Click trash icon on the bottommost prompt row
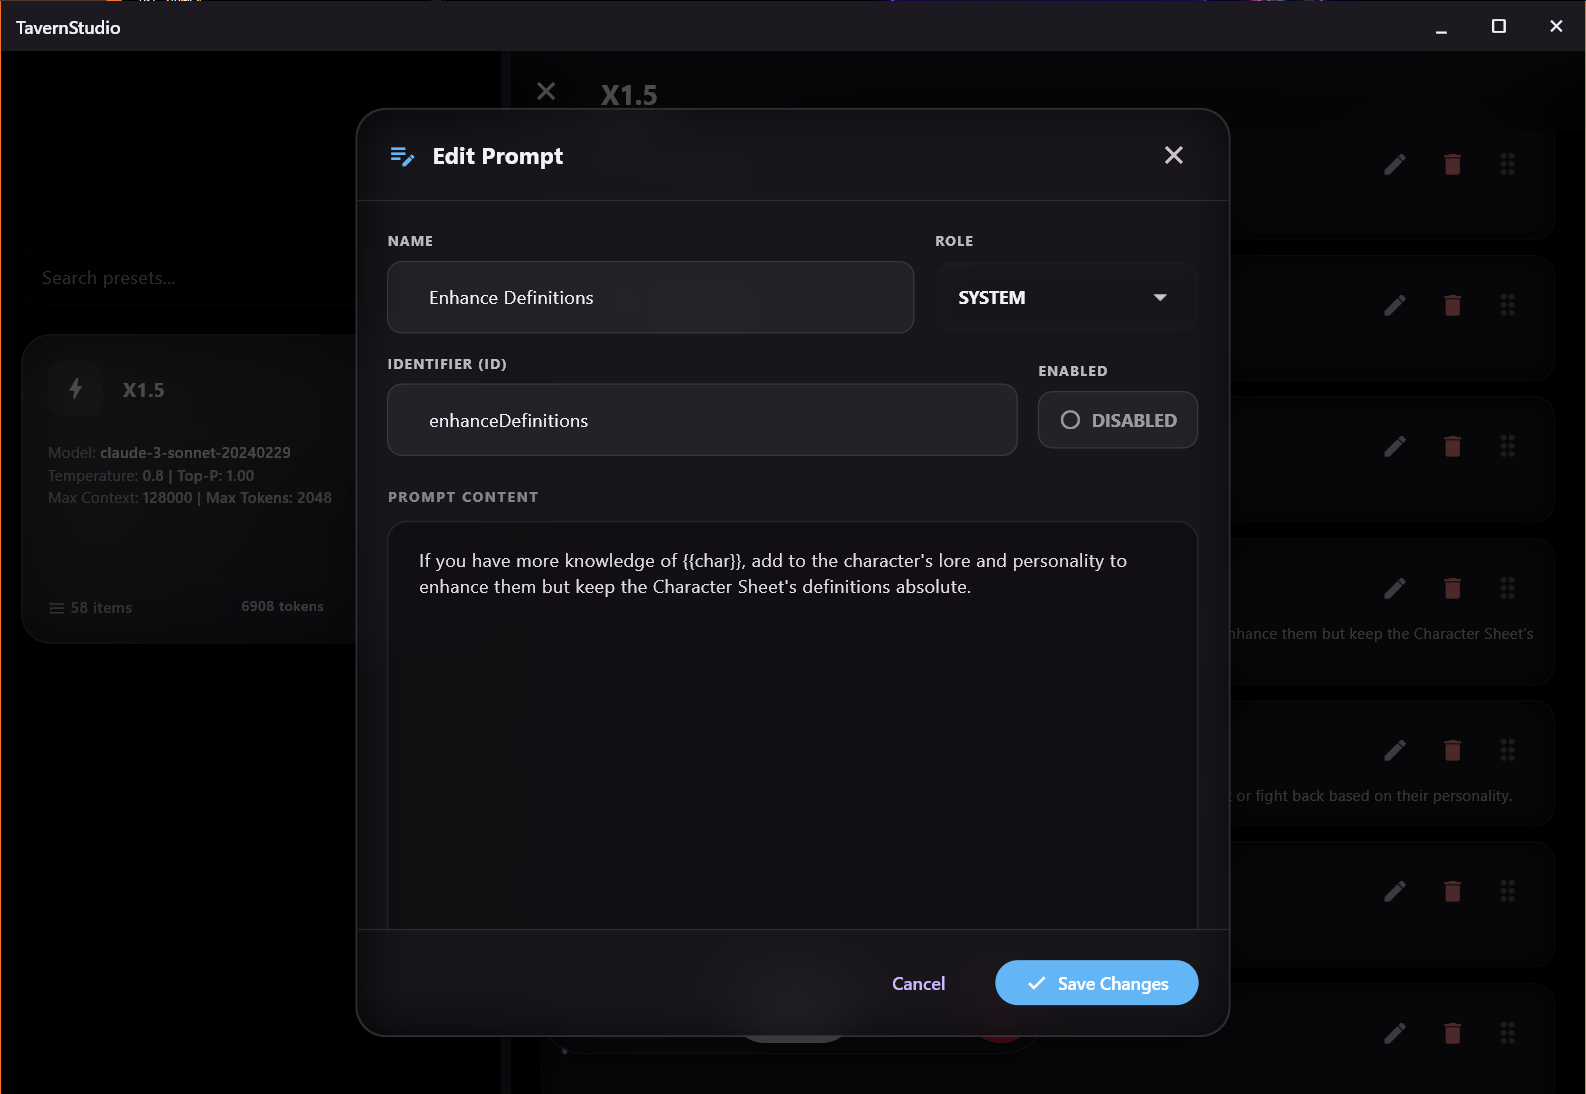Image resolution: width=1586 pixels, height=1094 pixels. click(x=1453, y=1033)
